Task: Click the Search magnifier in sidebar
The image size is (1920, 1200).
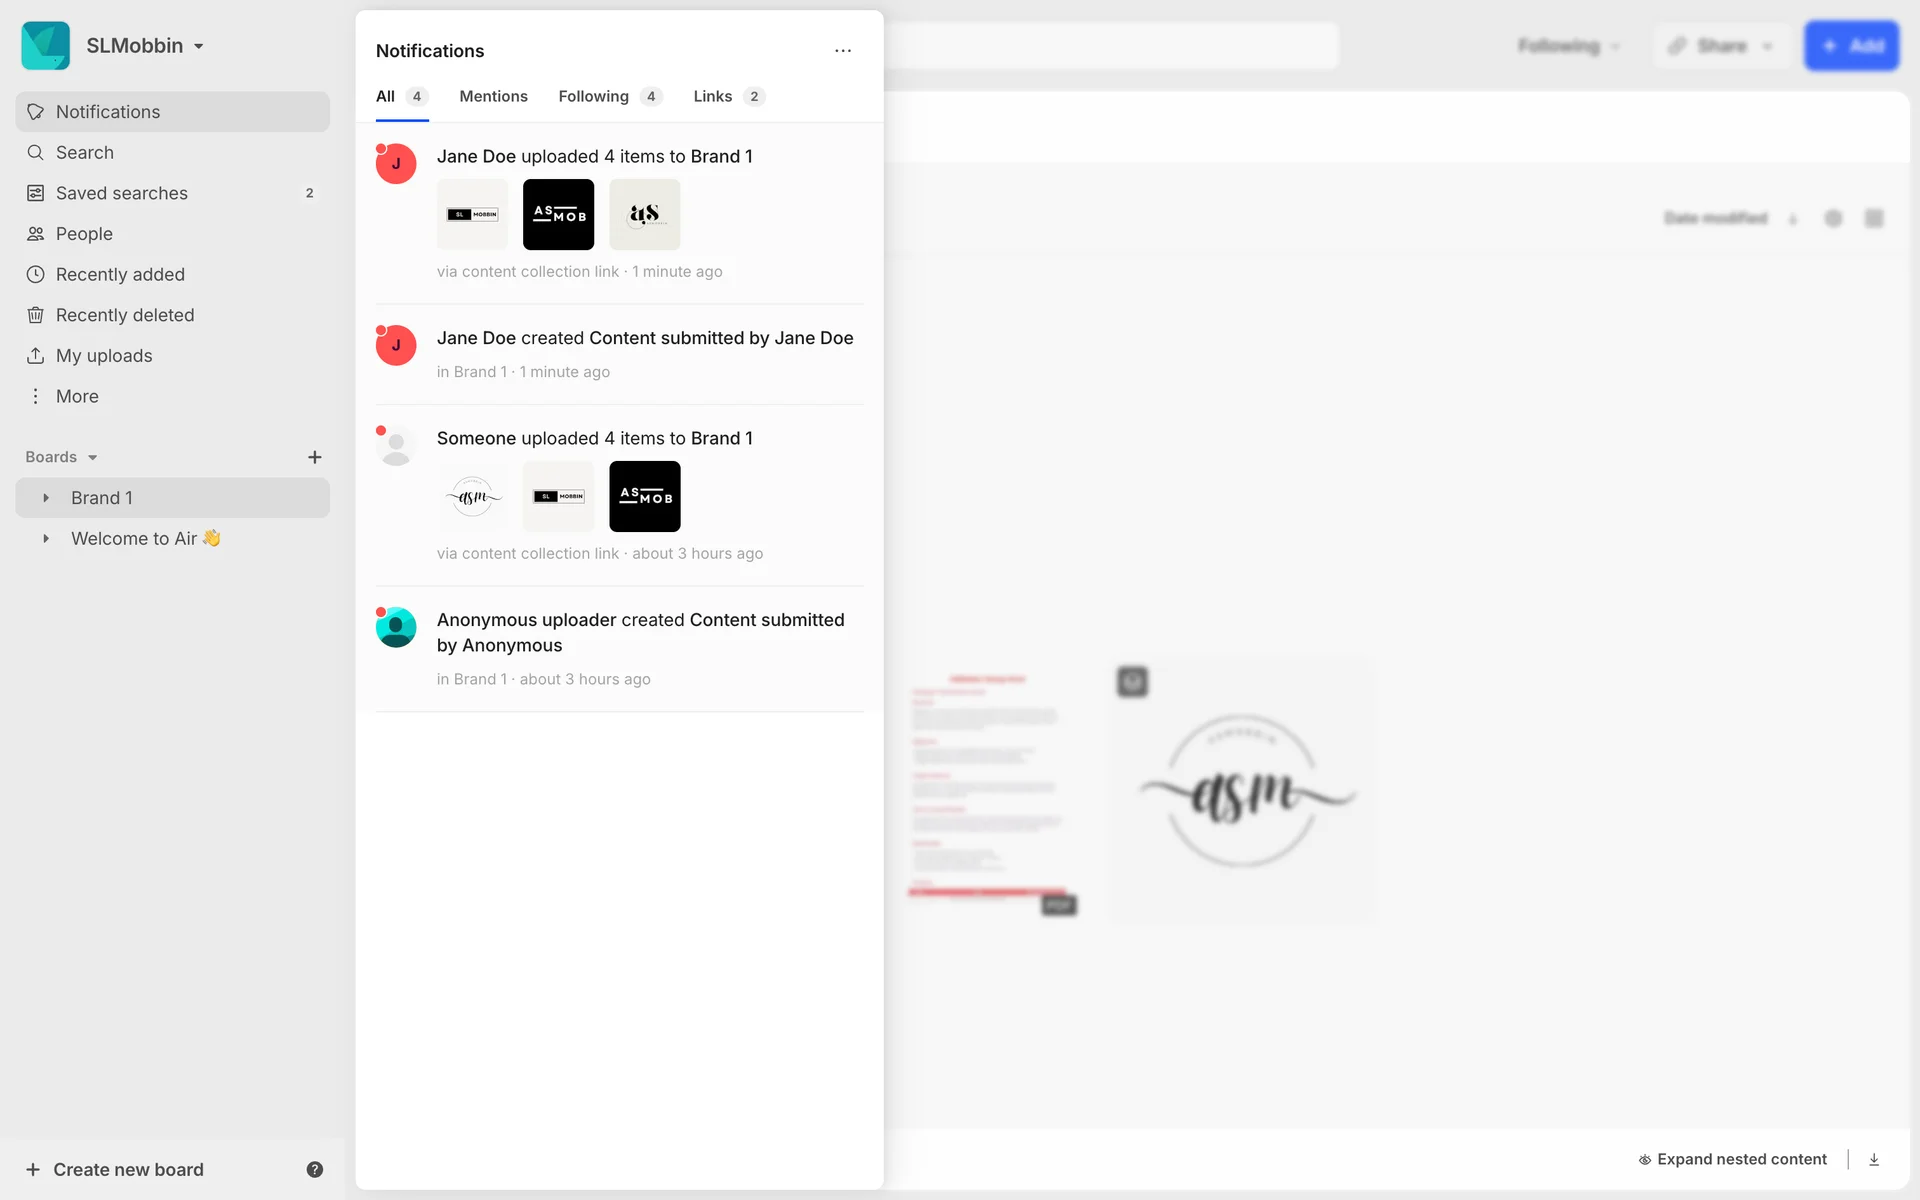Action: tap(36, 153)
